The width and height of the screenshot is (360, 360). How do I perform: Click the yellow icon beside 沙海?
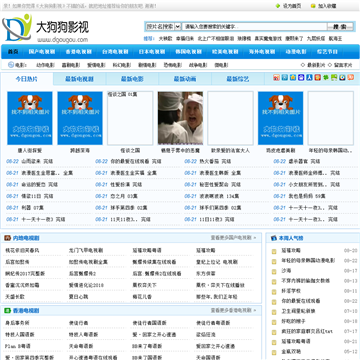pos(274,272)
